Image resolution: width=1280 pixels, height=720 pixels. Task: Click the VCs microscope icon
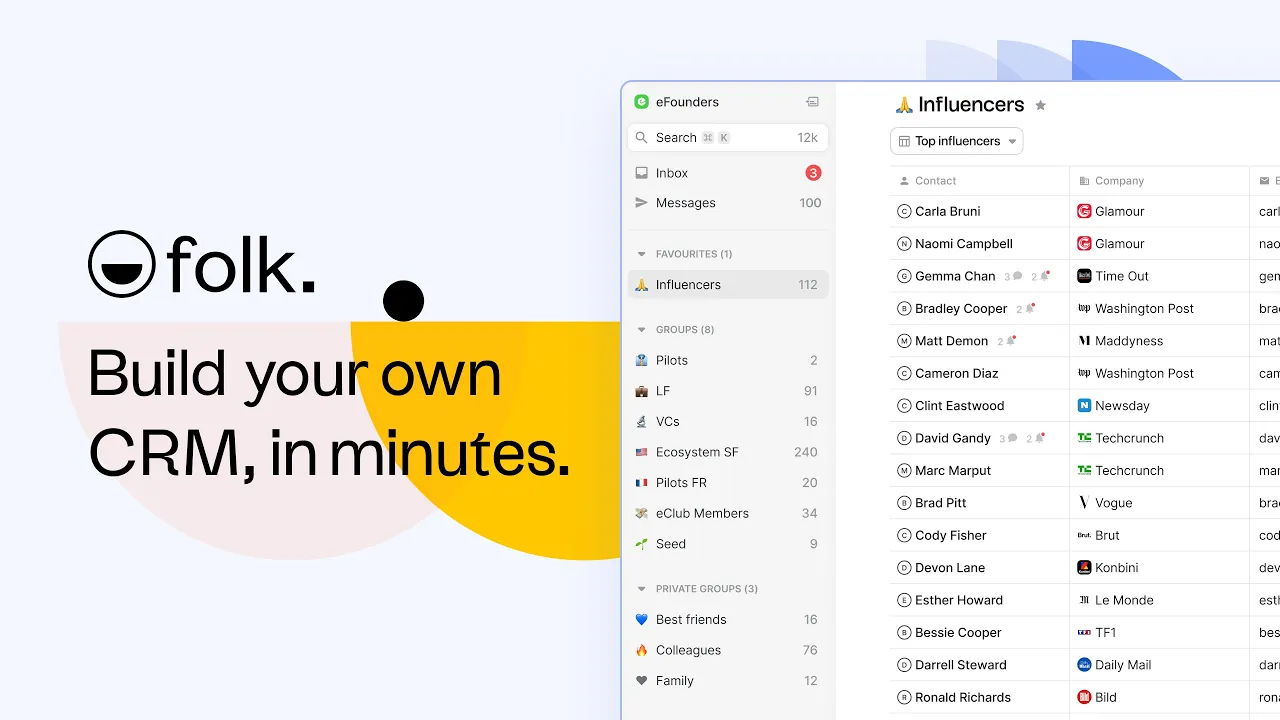[x=642, y=422]
